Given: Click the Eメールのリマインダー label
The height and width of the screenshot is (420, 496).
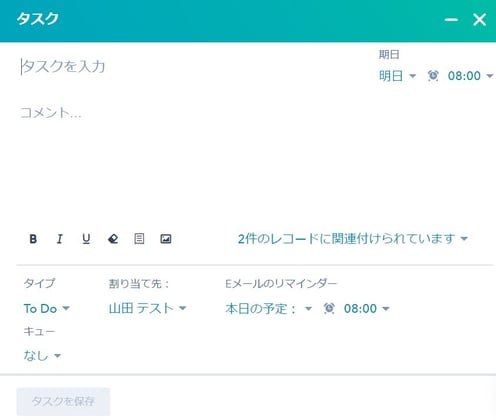Looking at the screenshot, I should point(281,284).
